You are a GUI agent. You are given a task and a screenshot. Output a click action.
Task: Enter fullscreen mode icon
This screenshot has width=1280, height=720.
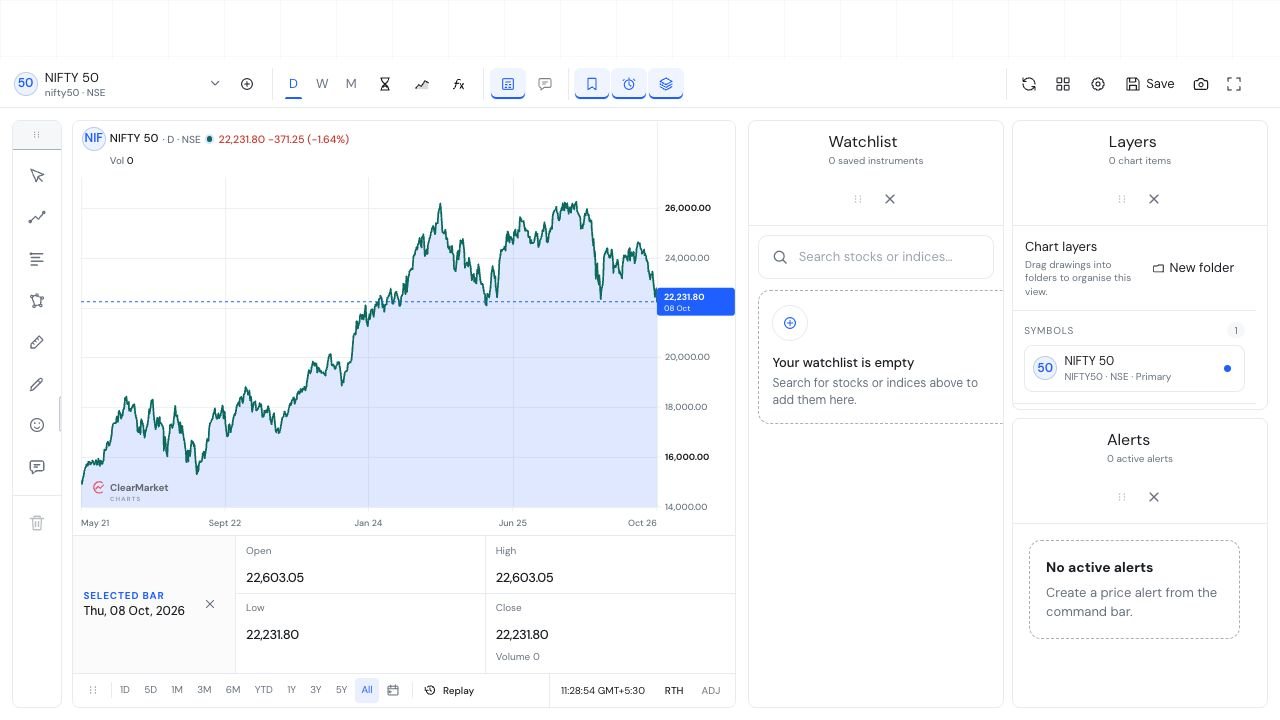pyautogui.click(x=1234, y=84)
